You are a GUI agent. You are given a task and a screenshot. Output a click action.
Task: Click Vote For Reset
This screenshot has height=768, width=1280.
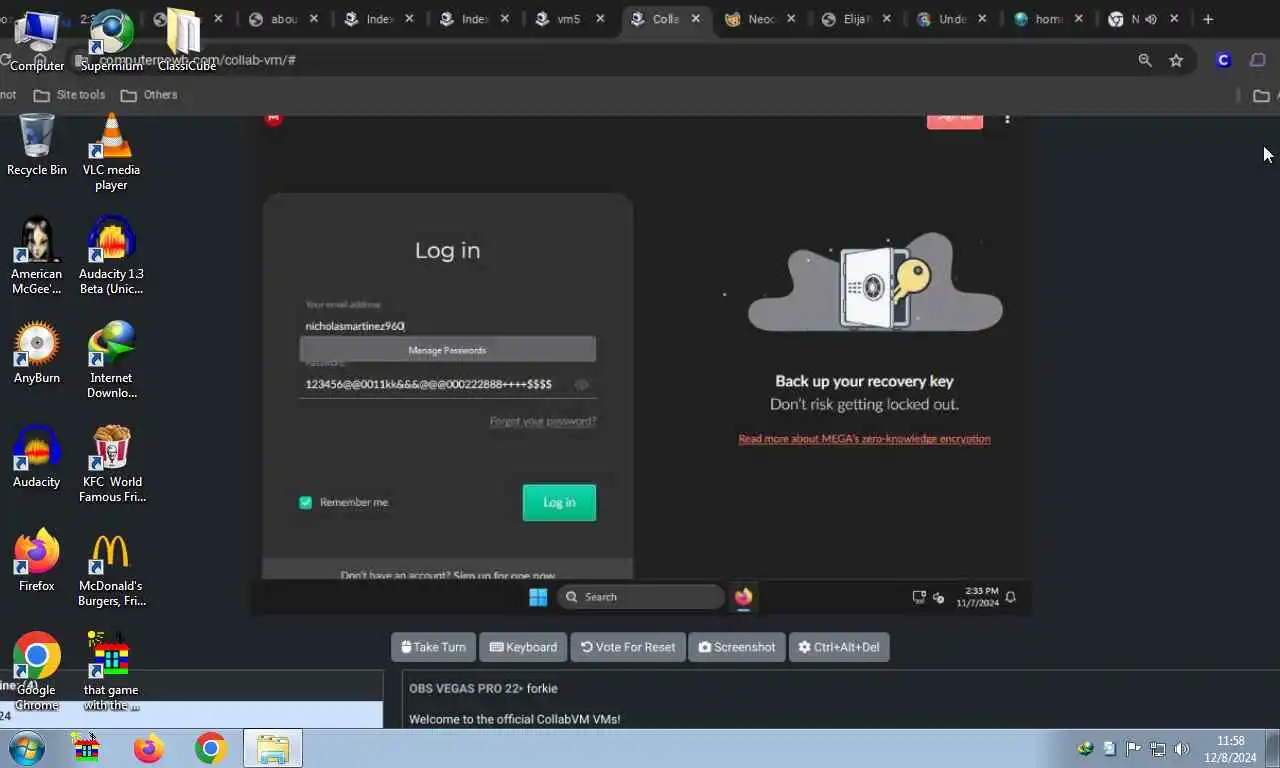[x=628, y=647]
